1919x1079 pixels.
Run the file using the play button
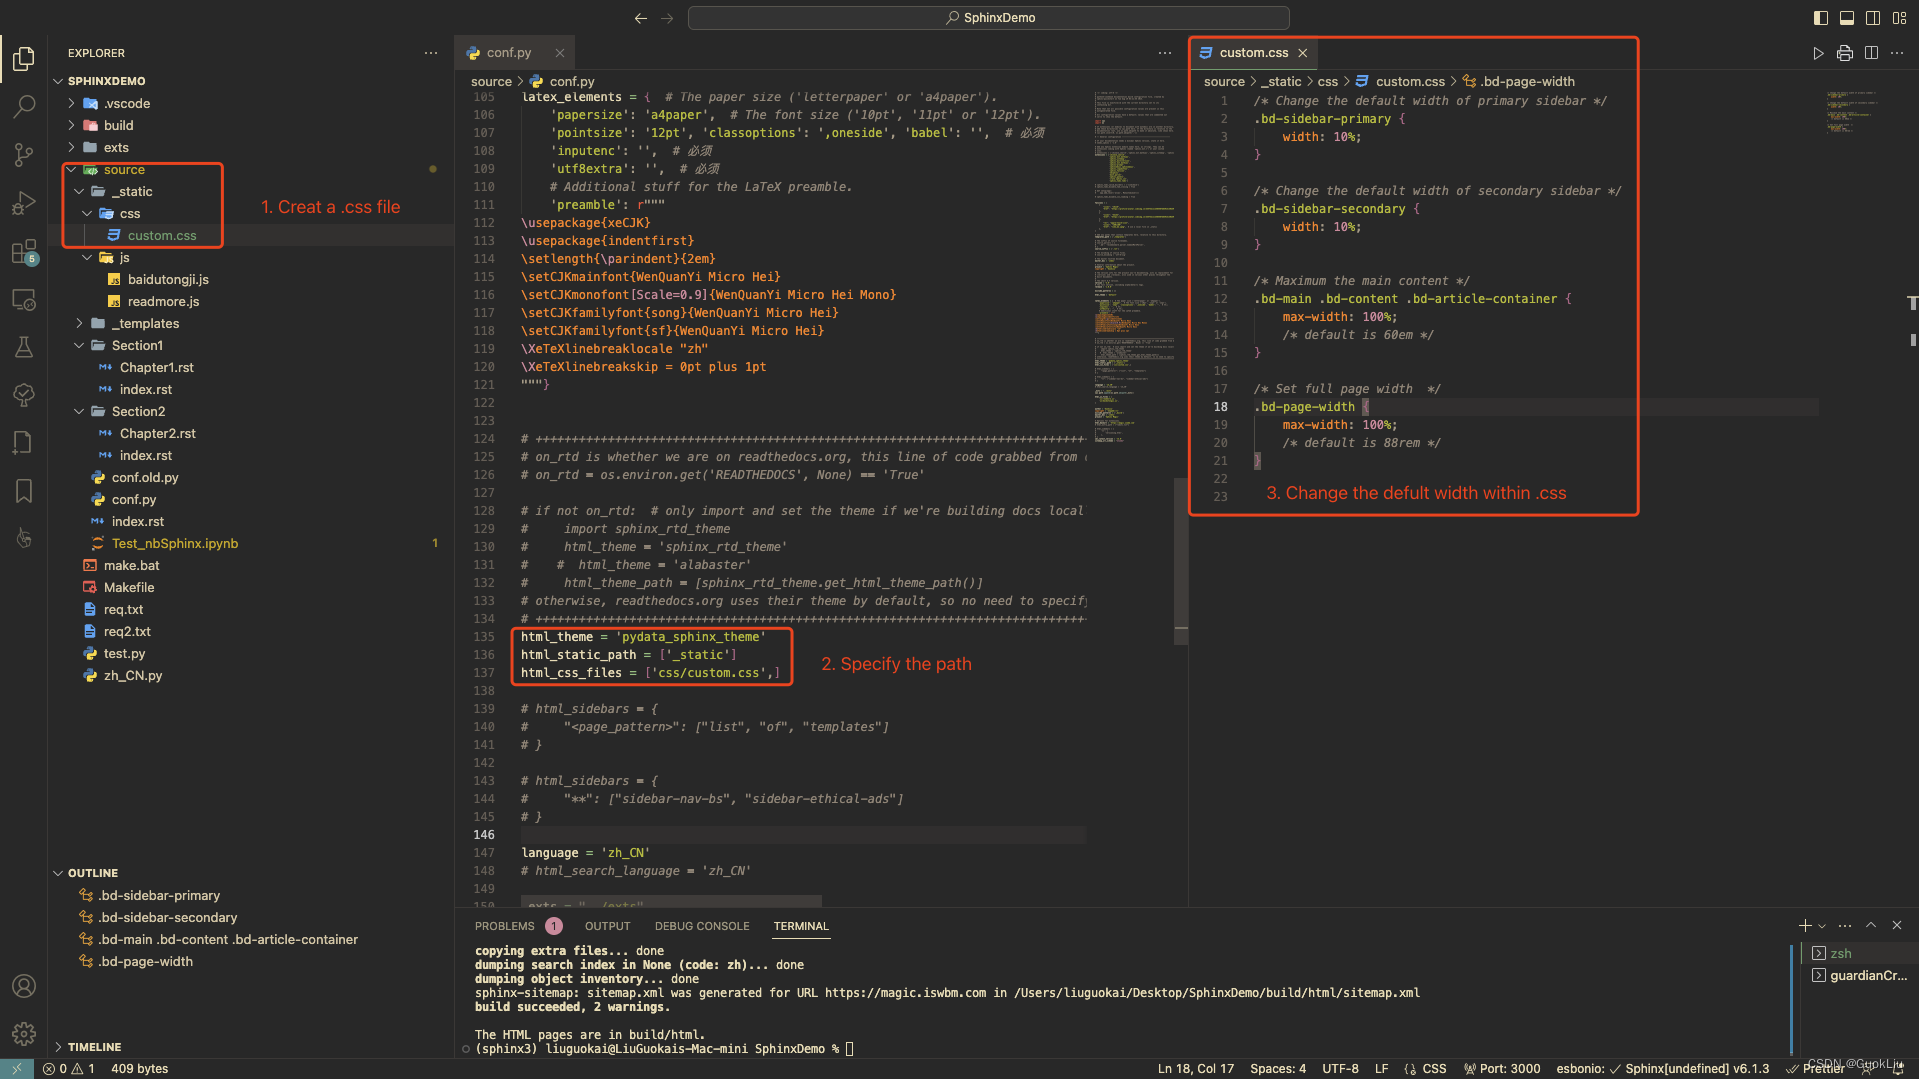pyautogui.click(x=1818, y=53)
